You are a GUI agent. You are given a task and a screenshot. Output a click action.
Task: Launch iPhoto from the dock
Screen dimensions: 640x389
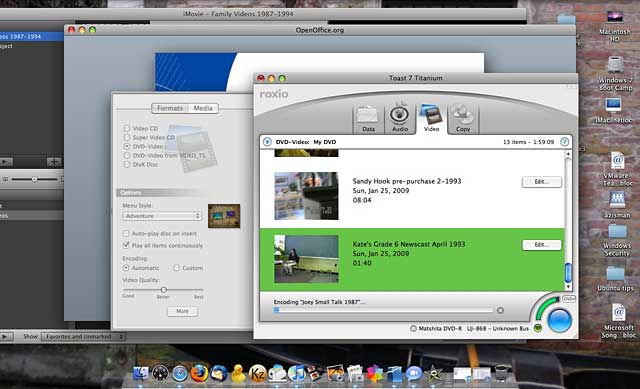[336, 373]
